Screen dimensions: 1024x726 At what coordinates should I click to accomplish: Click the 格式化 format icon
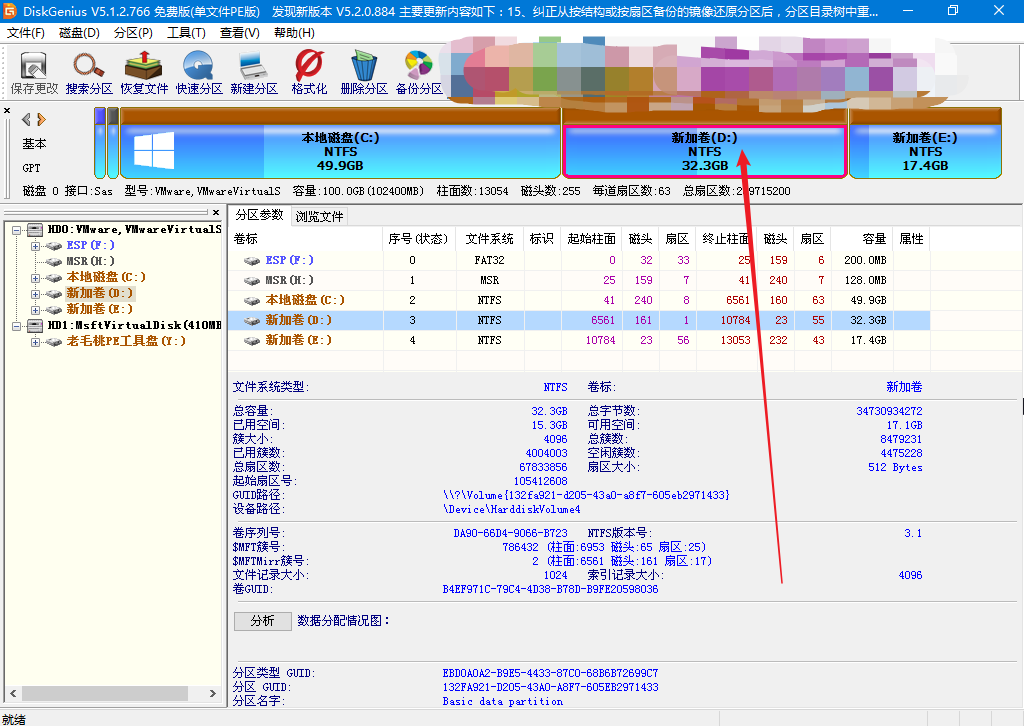[x=309, y=72]
